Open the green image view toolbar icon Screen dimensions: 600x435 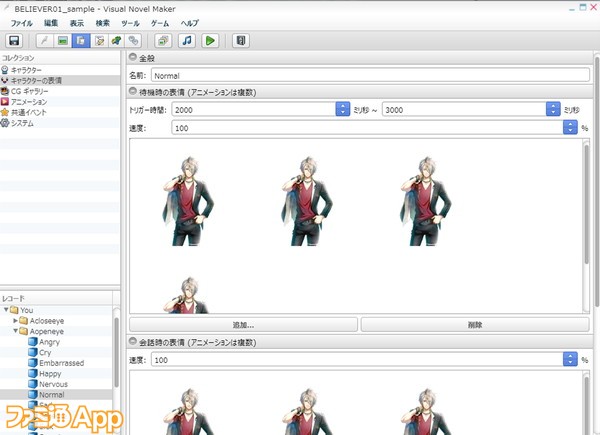point(62,41)
